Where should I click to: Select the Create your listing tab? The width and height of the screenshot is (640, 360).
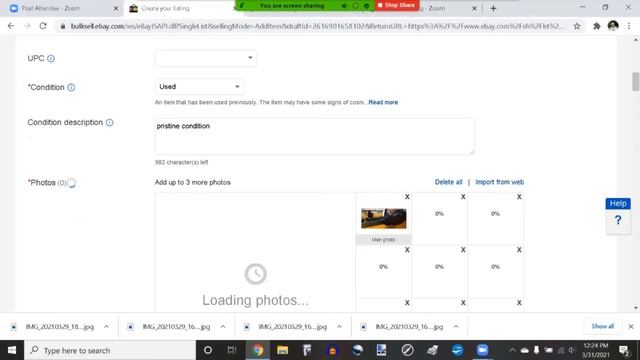pyautogui.click(x=180, y=8)
